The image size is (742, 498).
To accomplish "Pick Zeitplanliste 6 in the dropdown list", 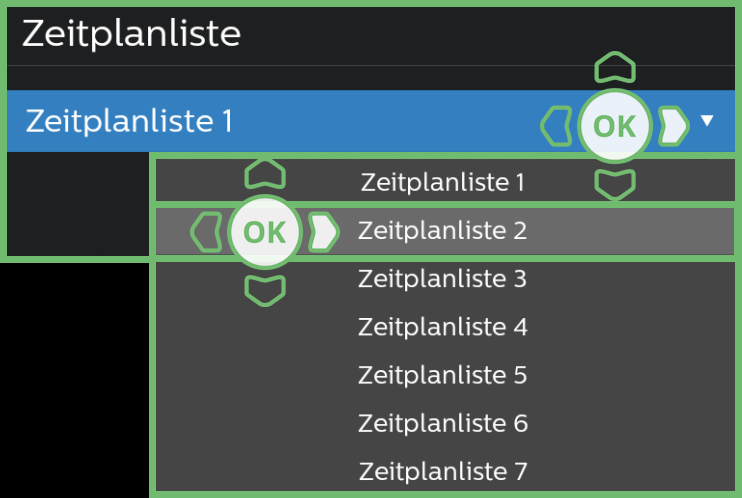I will click(442, 423).
